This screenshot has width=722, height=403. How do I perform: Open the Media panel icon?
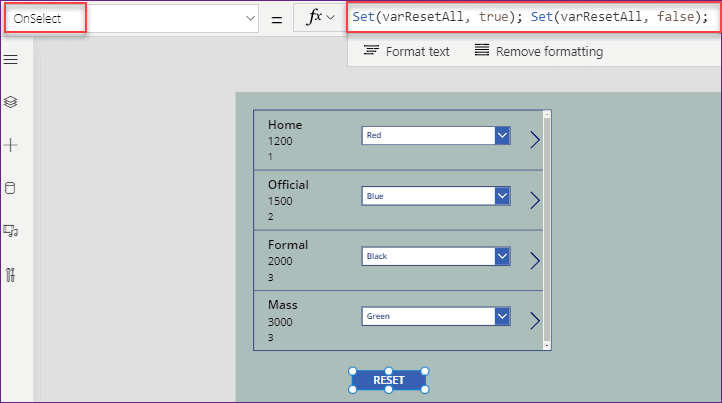coord(11,231)
